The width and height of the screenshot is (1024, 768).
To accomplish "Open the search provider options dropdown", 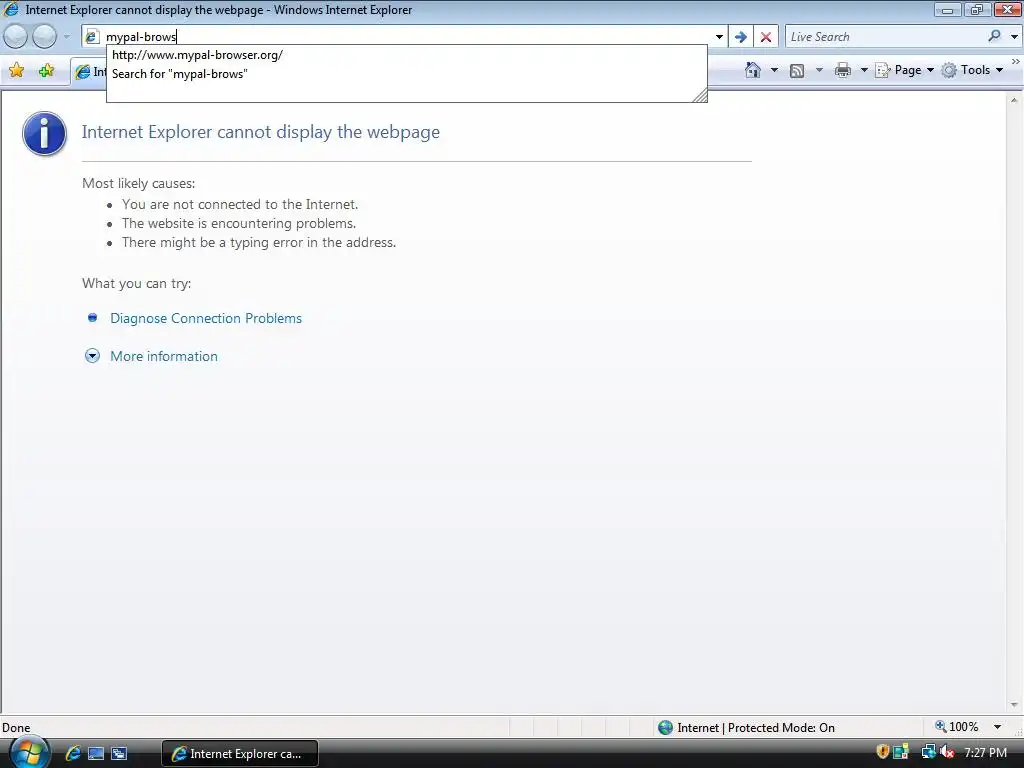I will (1014, 37).
